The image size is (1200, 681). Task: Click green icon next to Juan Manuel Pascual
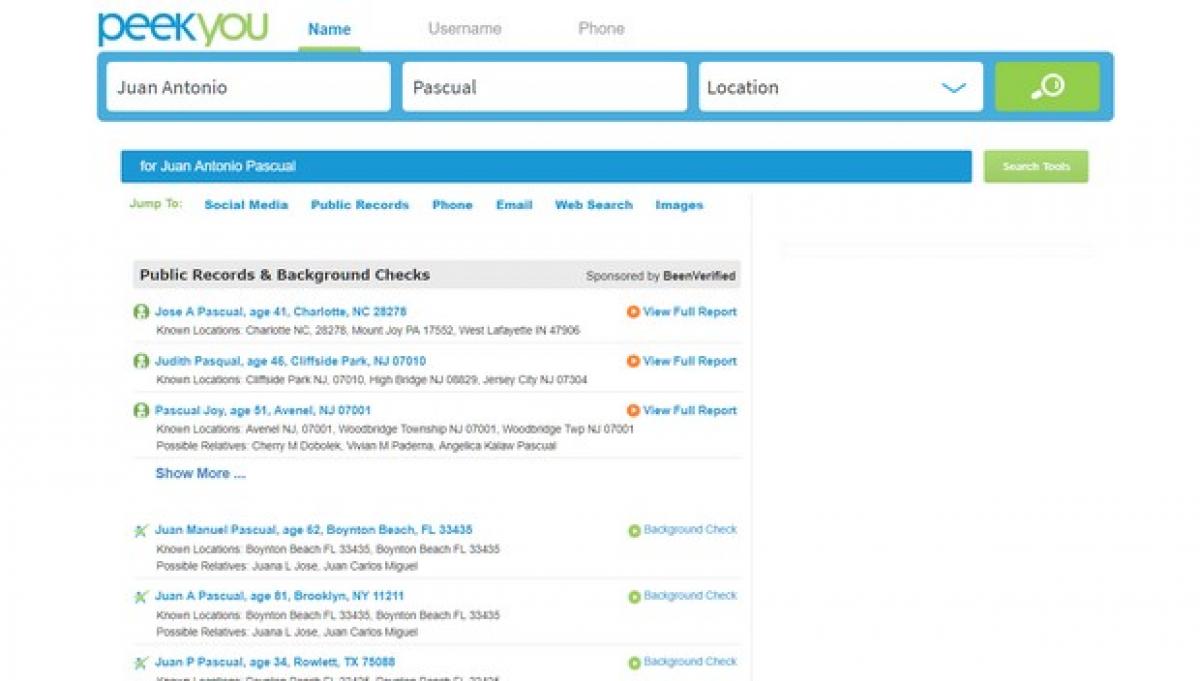coord(141,531)
